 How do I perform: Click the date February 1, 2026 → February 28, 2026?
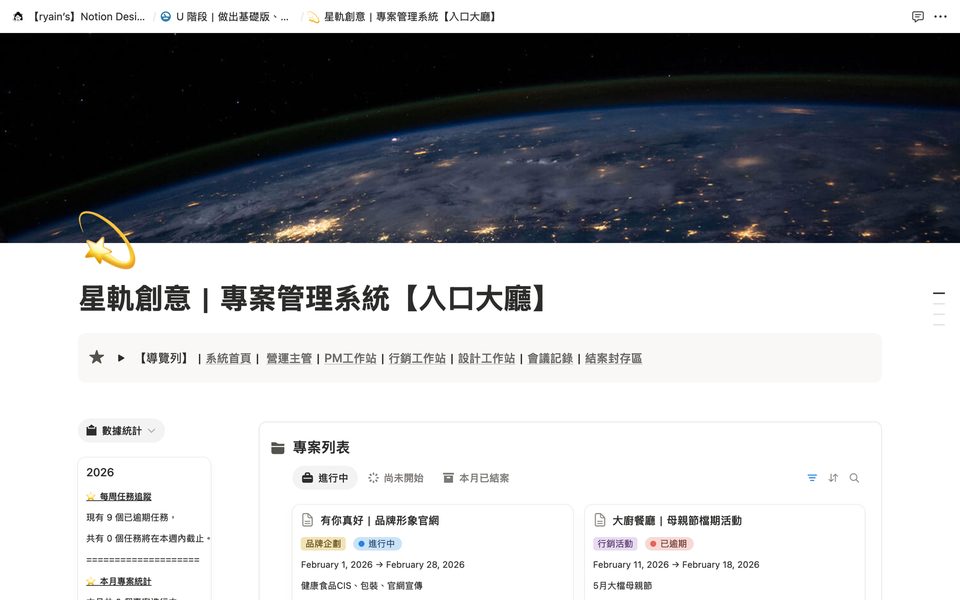coord(383,564)
